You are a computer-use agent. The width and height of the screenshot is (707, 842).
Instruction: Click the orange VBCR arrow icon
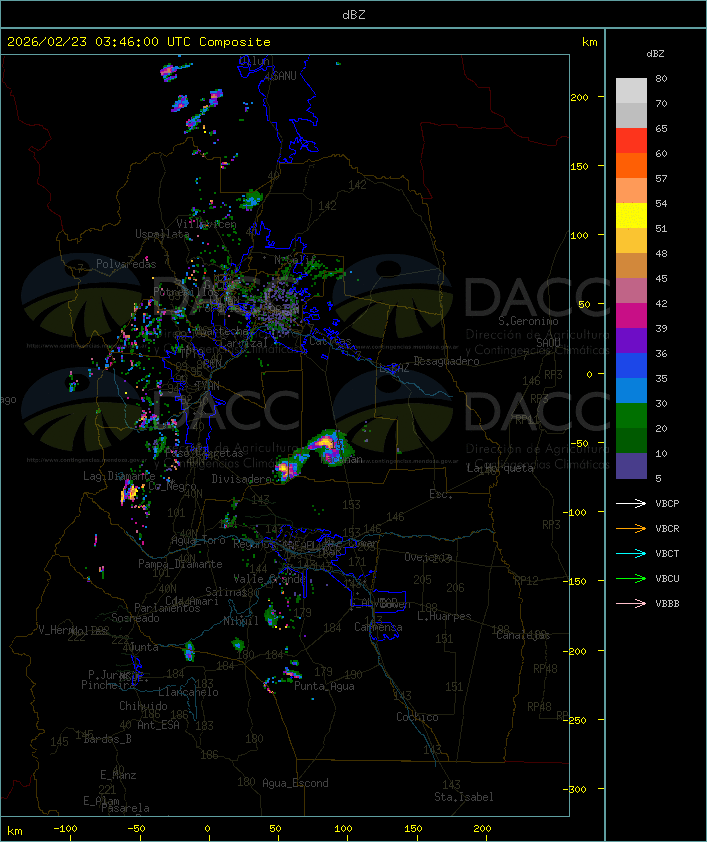(631, 528)
